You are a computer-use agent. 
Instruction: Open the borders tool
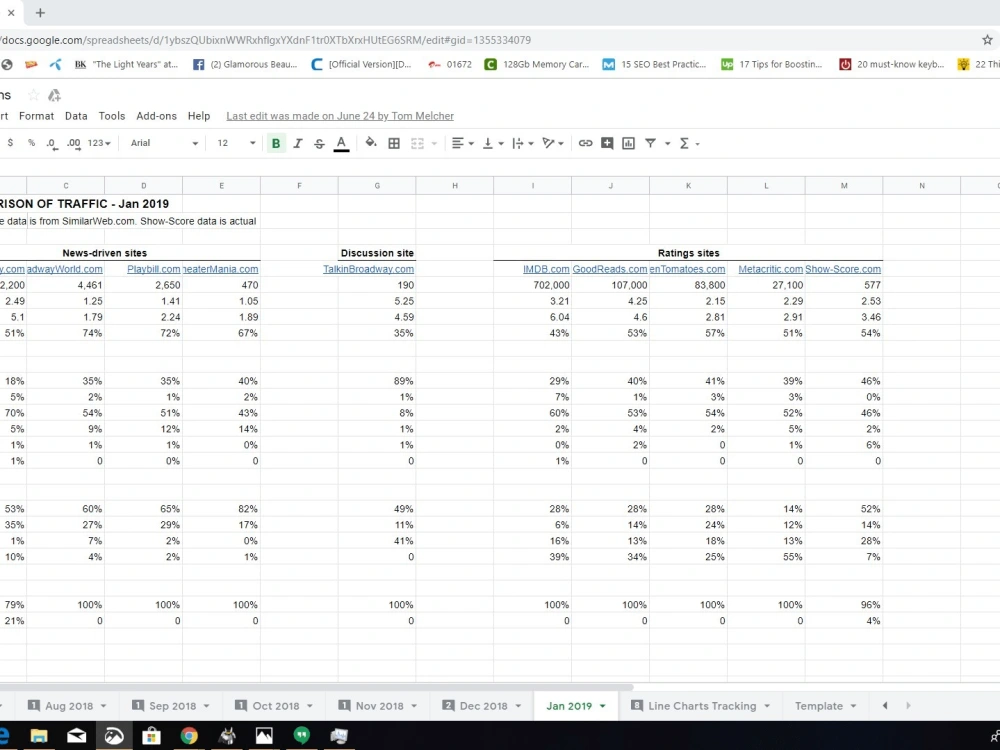point(394,143)
